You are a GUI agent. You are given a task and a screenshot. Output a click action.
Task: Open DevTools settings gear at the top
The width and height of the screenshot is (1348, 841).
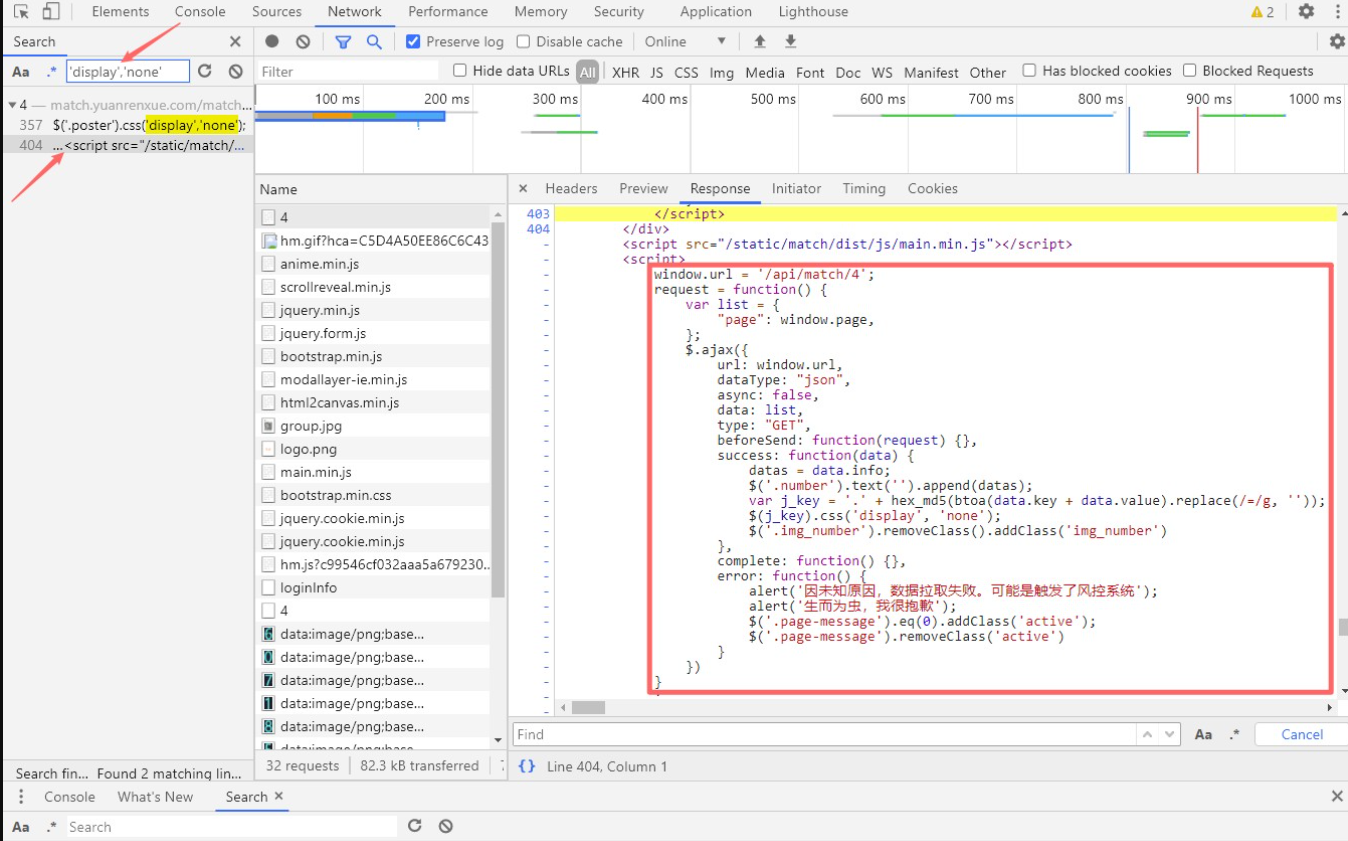pos(1306,12)
